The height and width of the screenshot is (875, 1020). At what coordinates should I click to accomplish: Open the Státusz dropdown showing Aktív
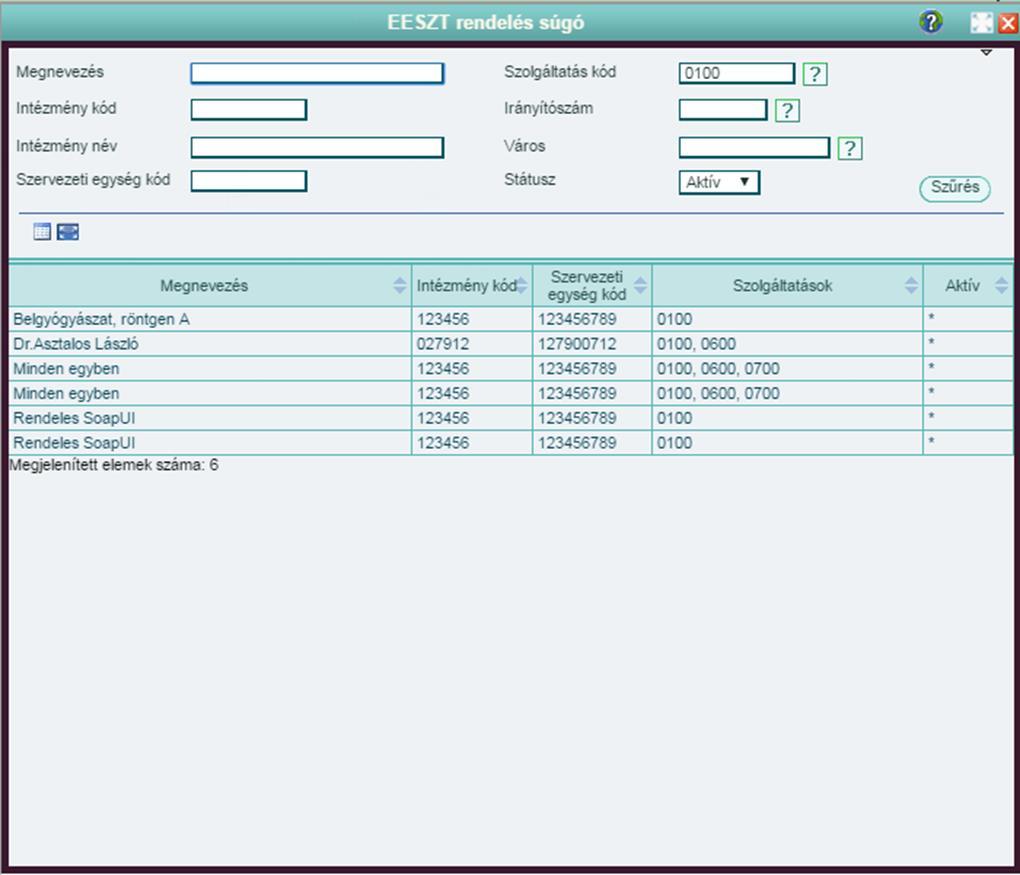719,182
